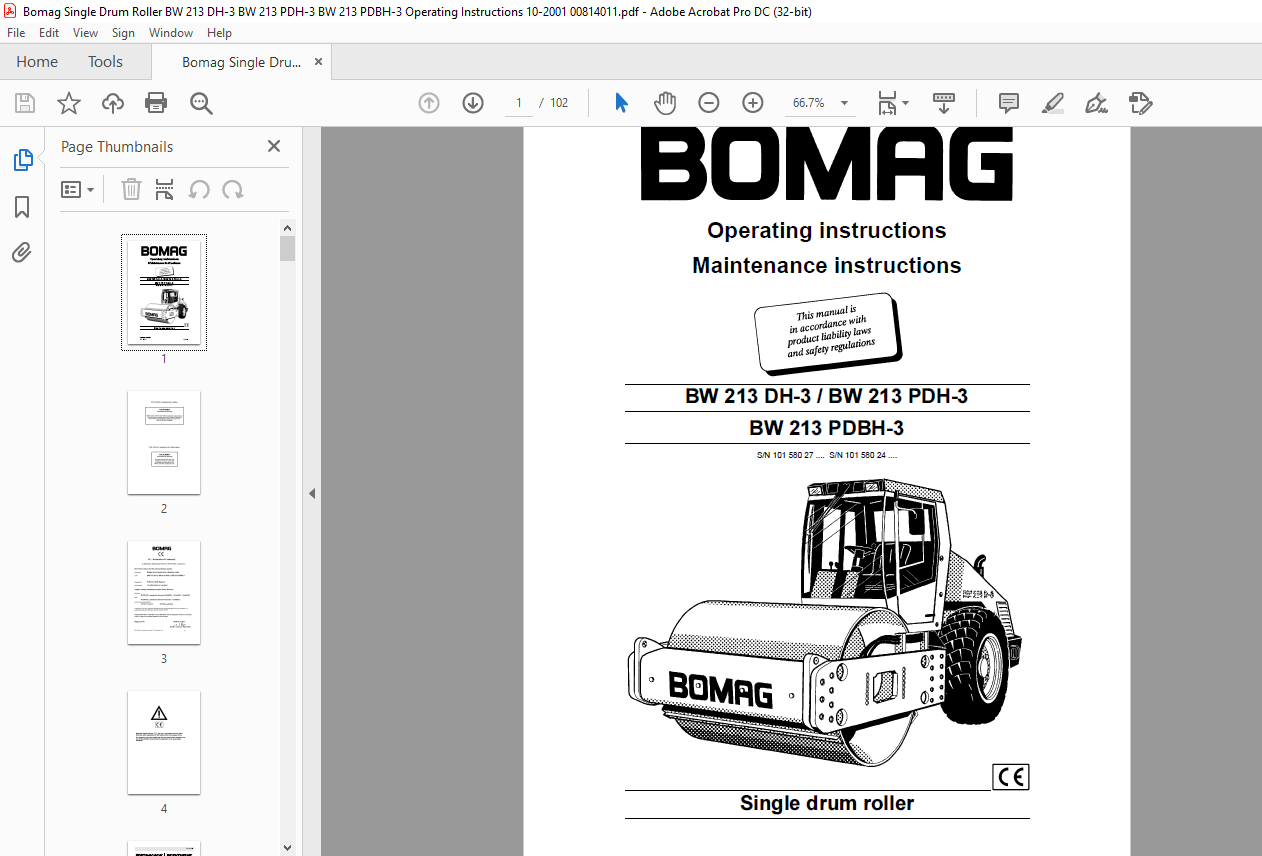Rotate the page clockwise
This screenshot has height=856, width=1262.
(x=233, y=189)
